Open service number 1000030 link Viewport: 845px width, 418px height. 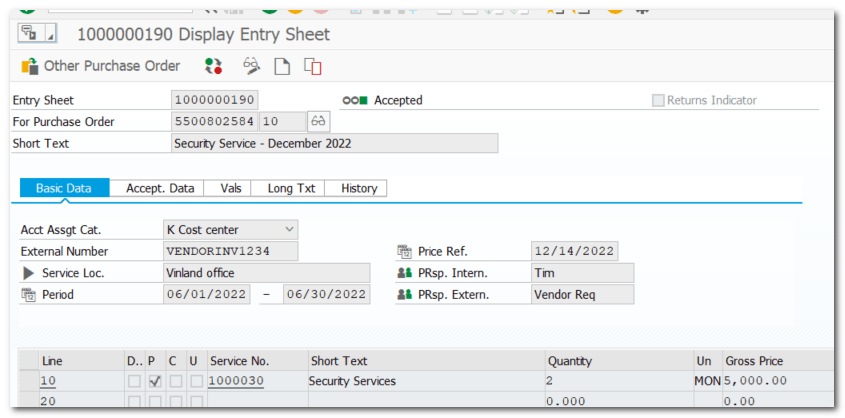click(236, 381)
